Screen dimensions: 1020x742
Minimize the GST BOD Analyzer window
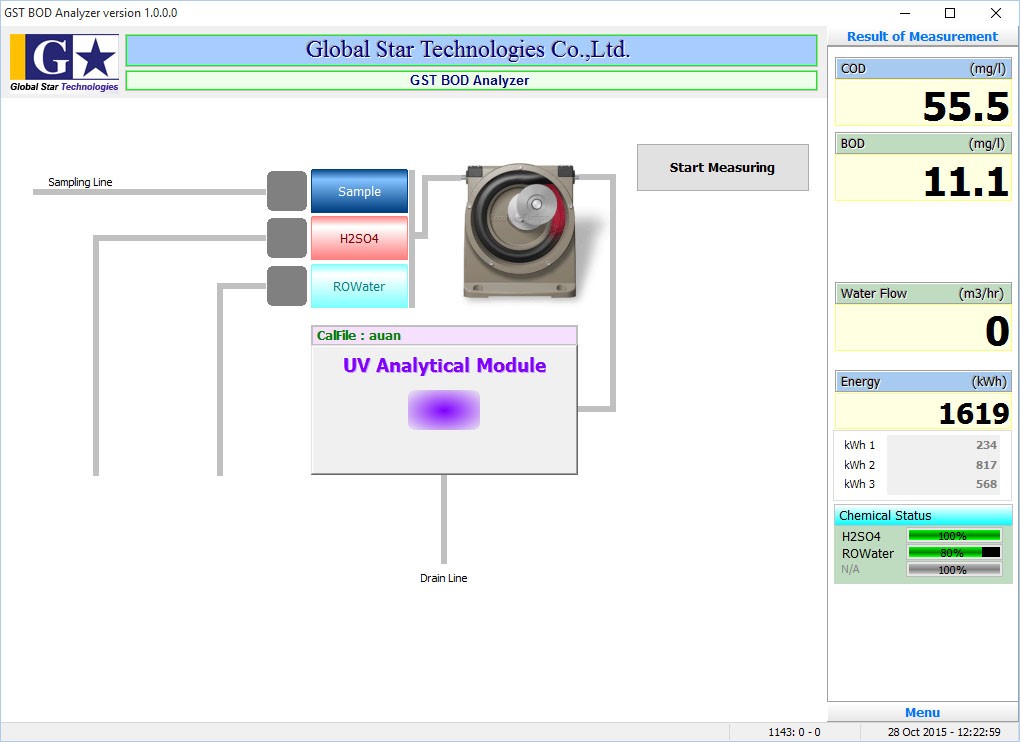tap(905, 13)
